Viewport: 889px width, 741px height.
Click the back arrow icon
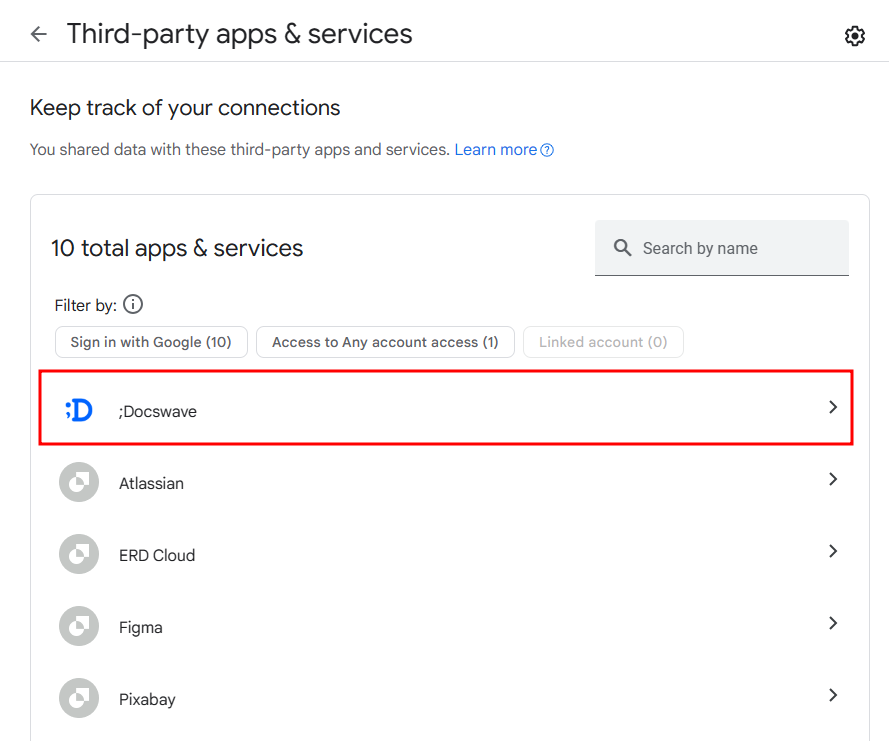point(39,34)
